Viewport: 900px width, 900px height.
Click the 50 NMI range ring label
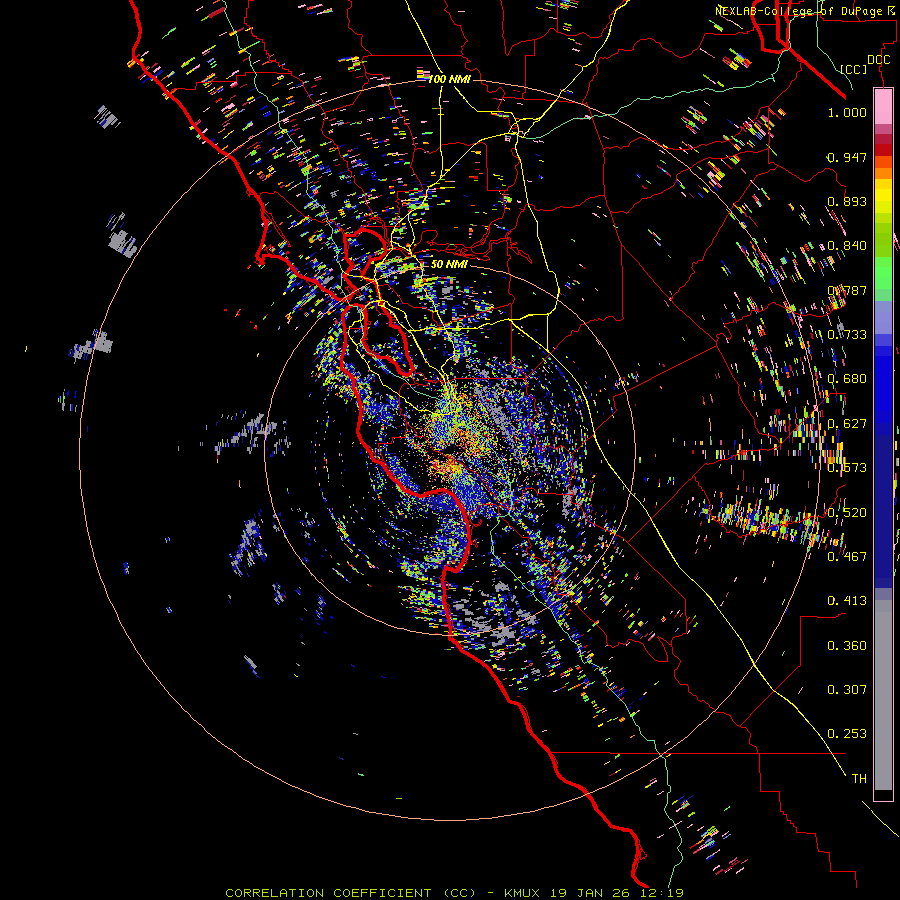click(x=449, y=264)
